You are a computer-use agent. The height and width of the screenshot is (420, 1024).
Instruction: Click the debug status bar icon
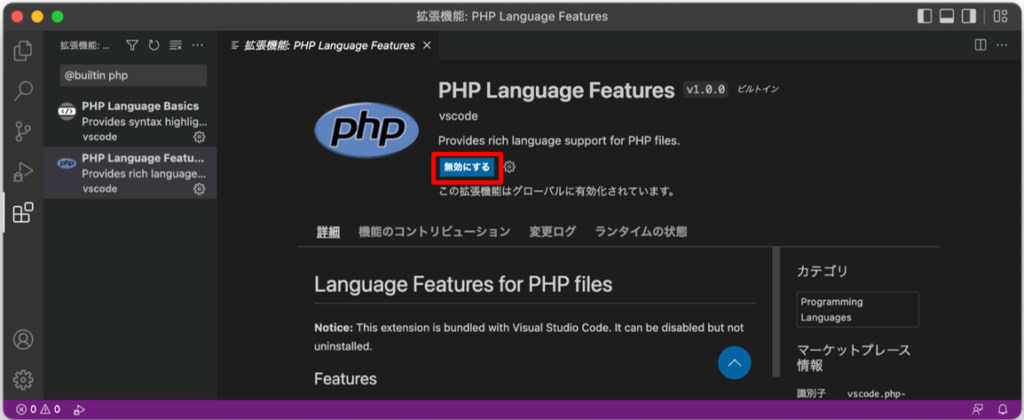[79, 410]
